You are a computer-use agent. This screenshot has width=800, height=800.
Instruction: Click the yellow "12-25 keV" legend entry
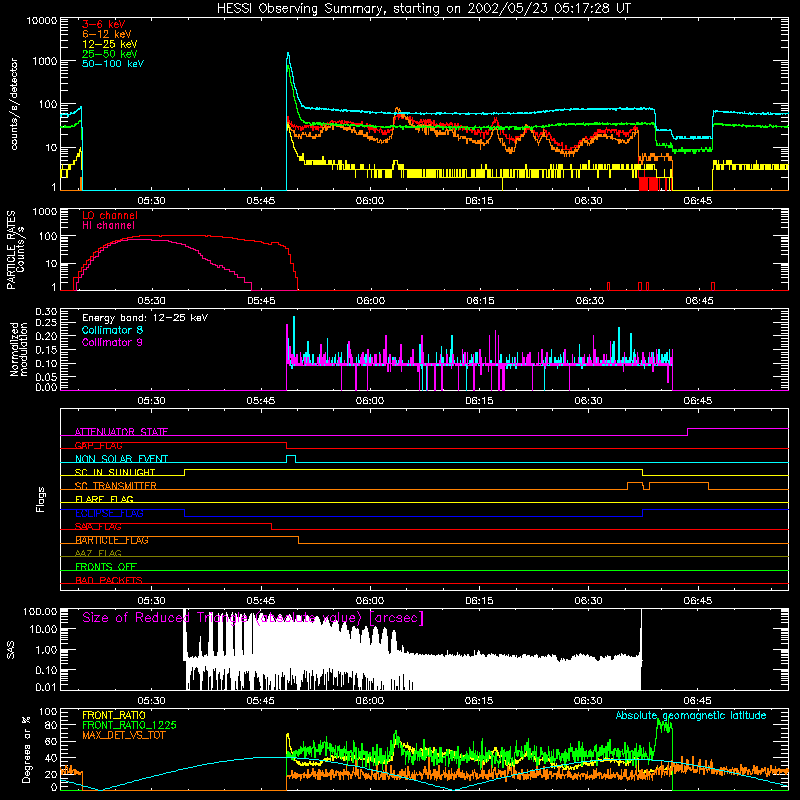point(110,44)
